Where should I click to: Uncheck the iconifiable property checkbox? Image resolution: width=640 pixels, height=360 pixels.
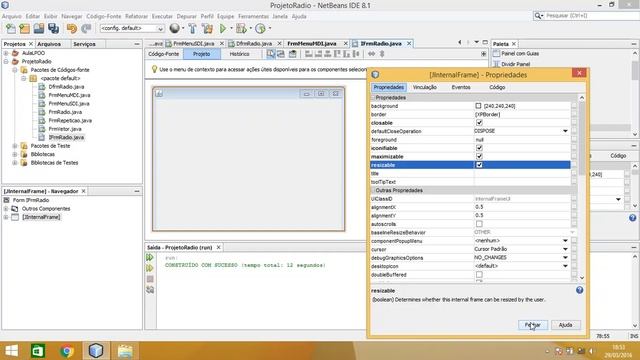tap(479, 148)
